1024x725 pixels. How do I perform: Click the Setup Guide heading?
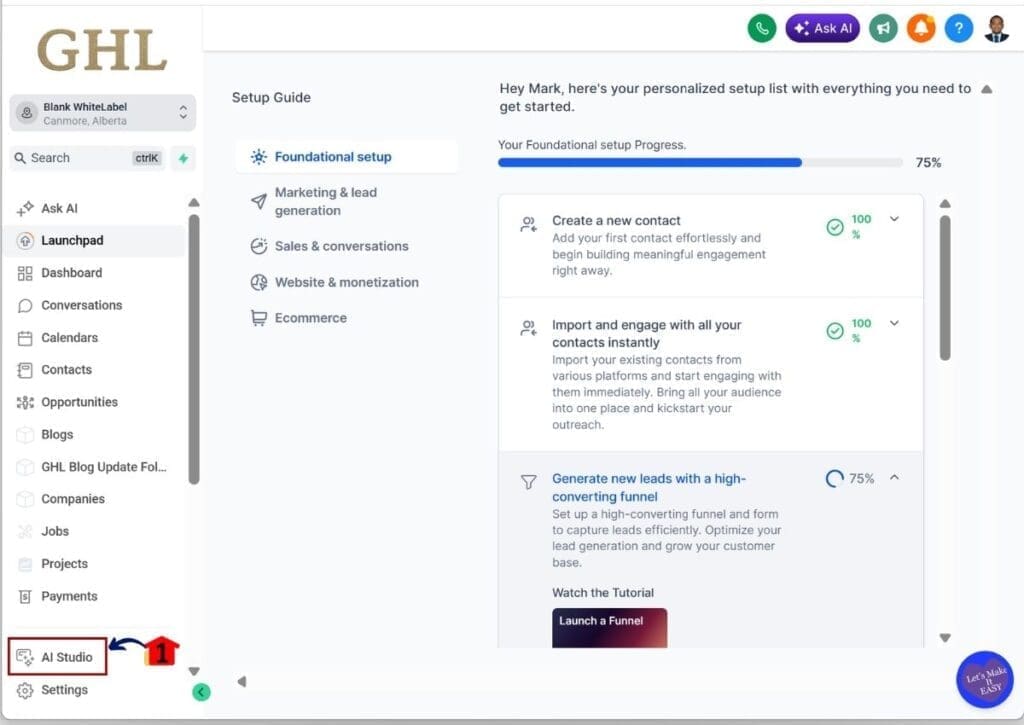pyautogui.click(x=271, y=97)
